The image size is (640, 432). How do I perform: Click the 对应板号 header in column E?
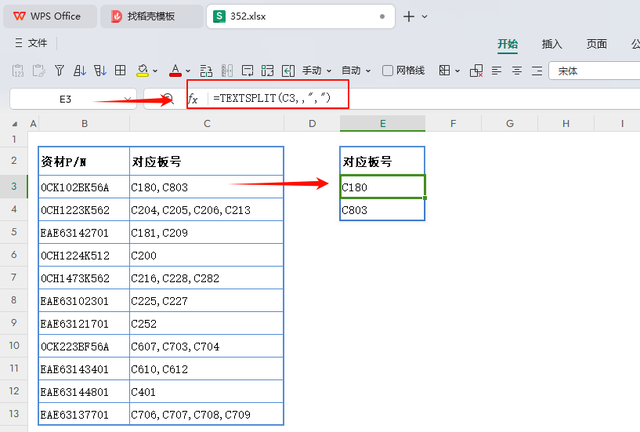click(382, 162)
